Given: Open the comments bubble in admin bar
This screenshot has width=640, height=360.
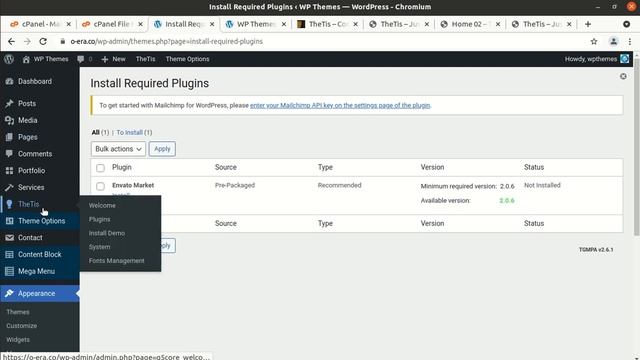Looking at the screenshot, I should tap(81, 59).
